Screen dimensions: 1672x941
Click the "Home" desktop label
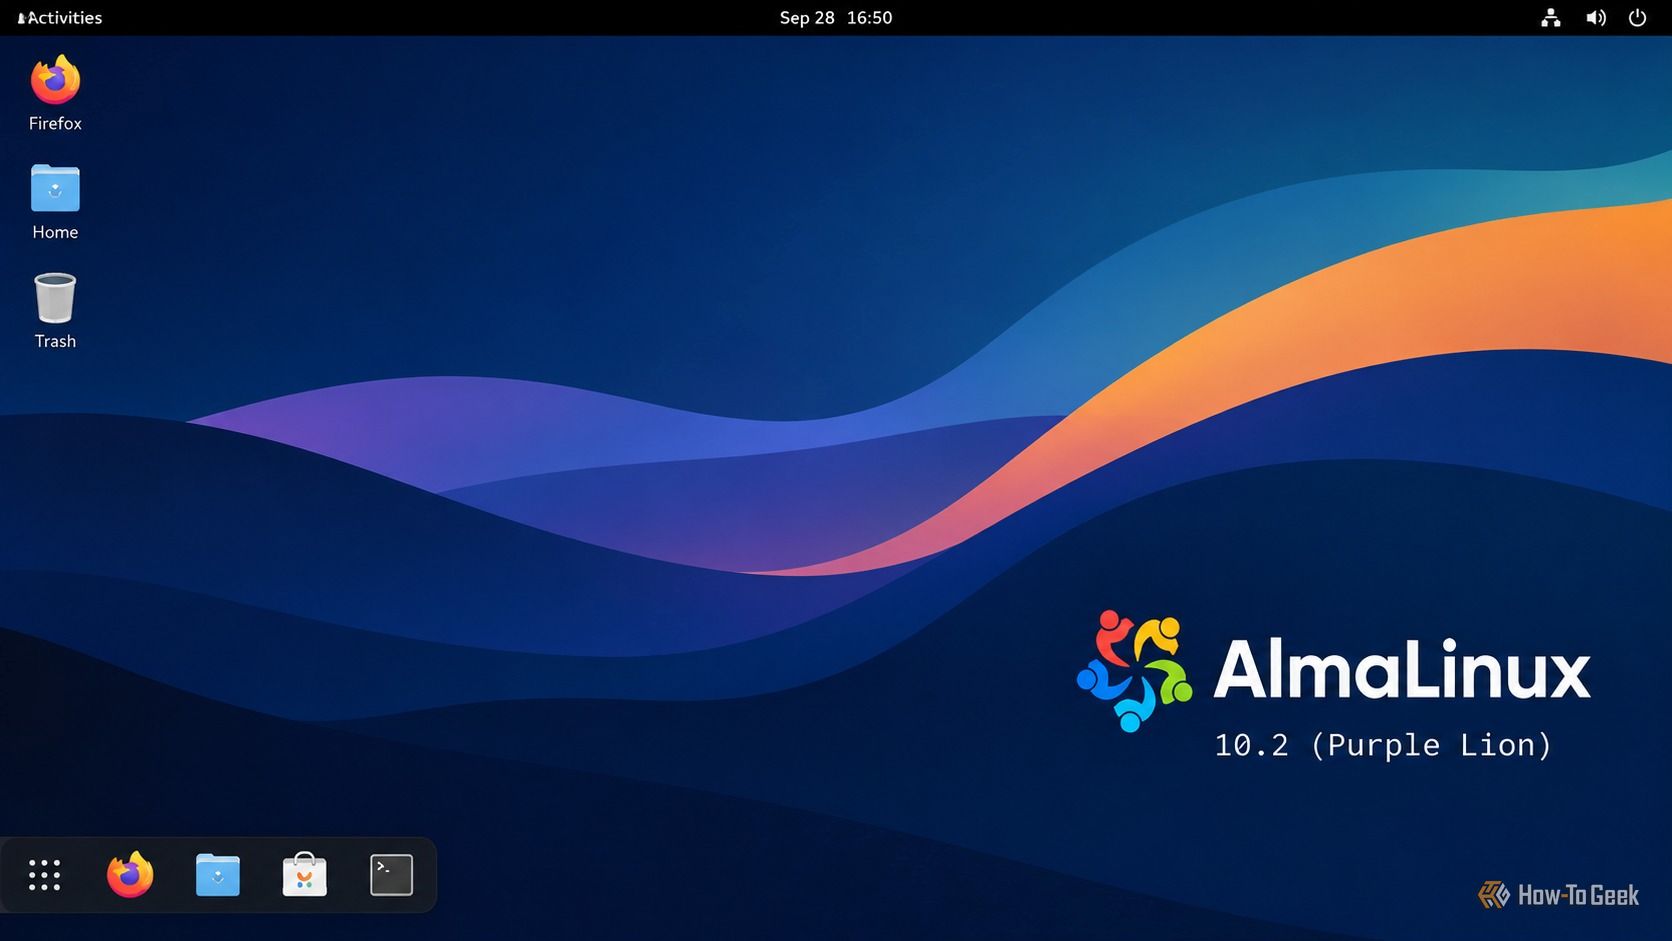point(55,232)
